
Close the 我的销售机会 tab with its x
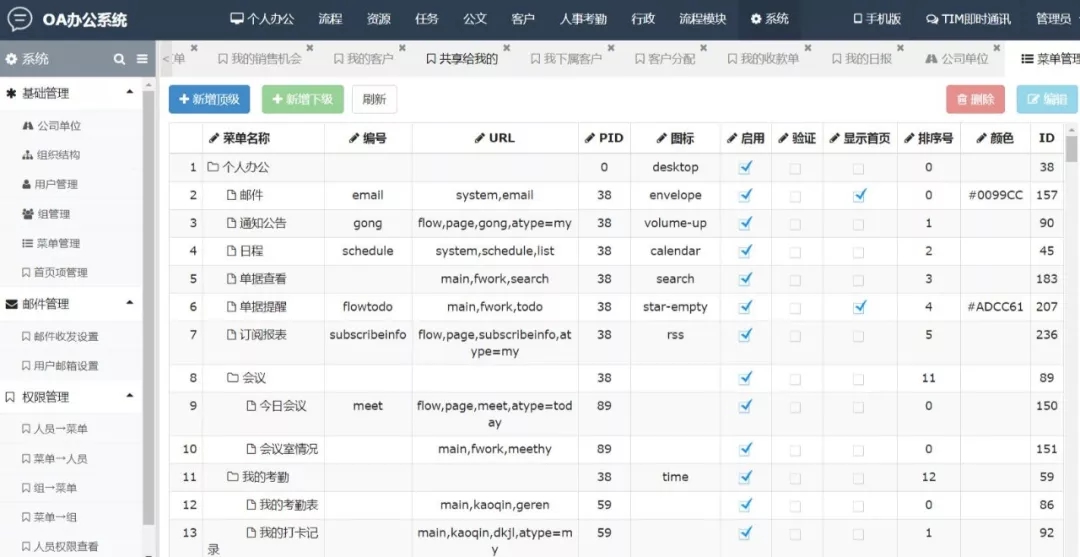(x=310, y=48)
